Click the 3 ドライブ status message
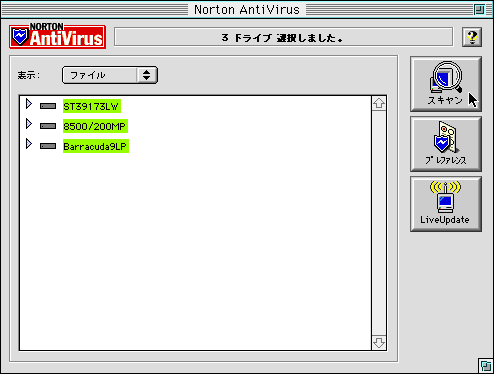The height and width of the screenshot is (374, 494). click(282, 38)
